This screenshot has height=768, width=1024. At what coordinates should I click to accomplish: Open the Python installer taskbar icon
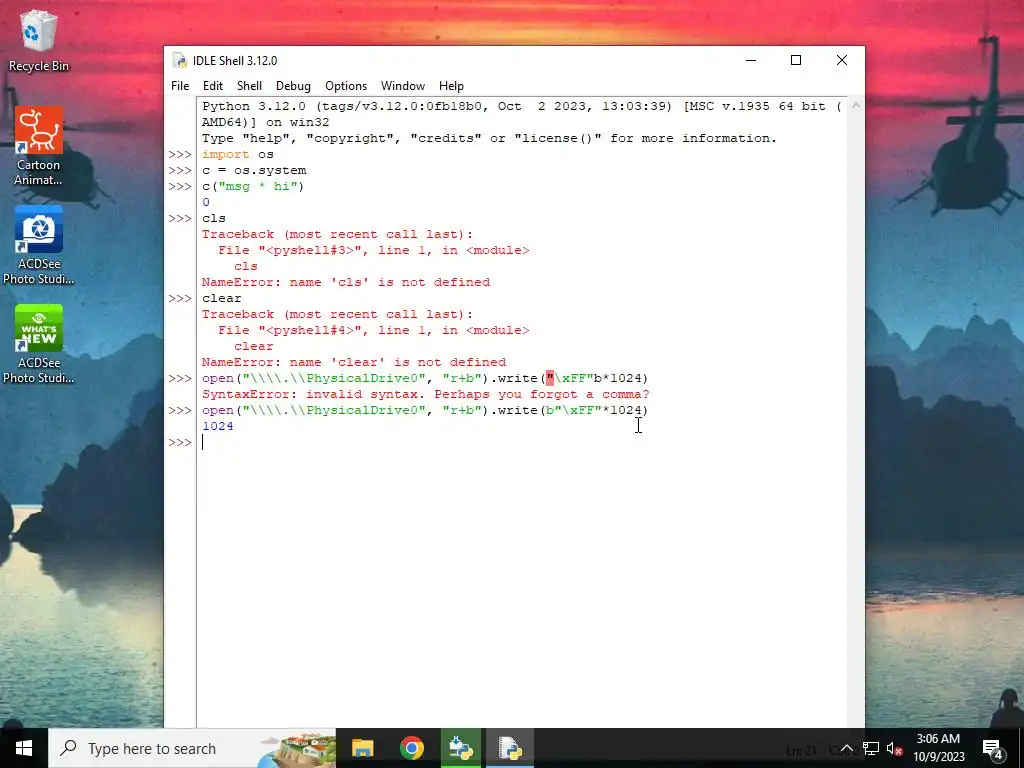[461, 748]
